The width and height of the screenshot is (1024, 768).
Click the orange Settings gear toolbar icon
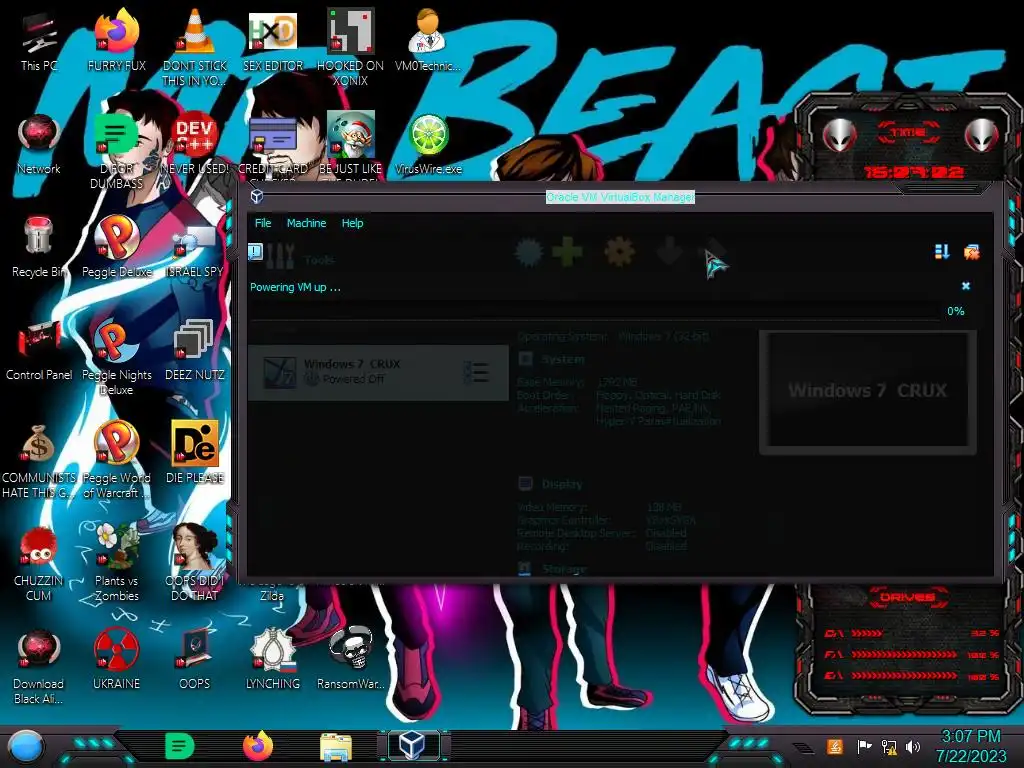pyautogui.click(x=618, y=252)
